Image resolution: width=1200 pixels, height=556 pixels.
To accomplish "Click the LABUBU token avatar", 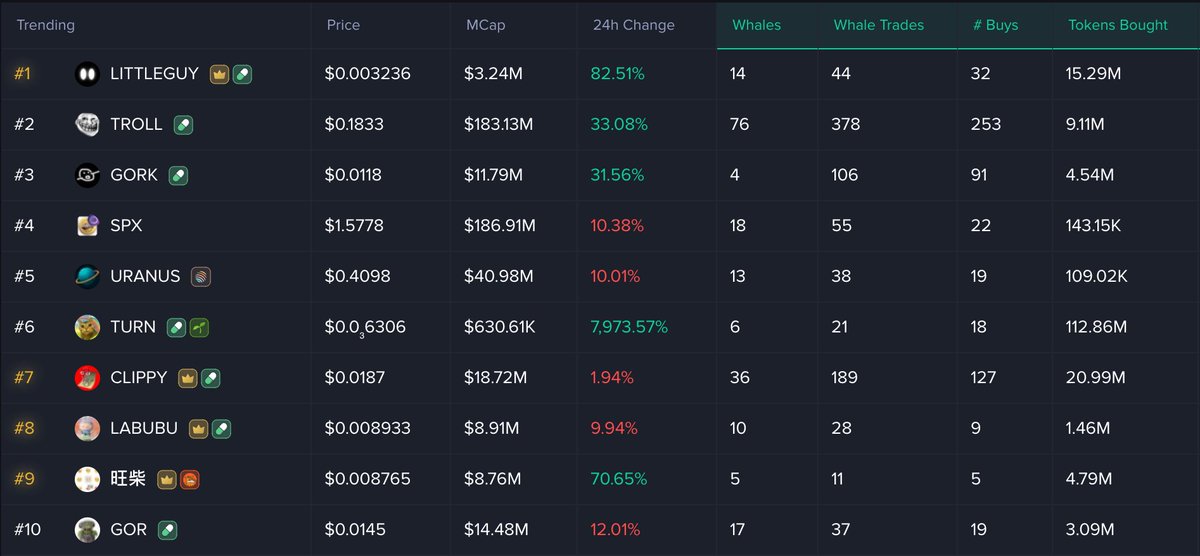I will coord(87,428).
